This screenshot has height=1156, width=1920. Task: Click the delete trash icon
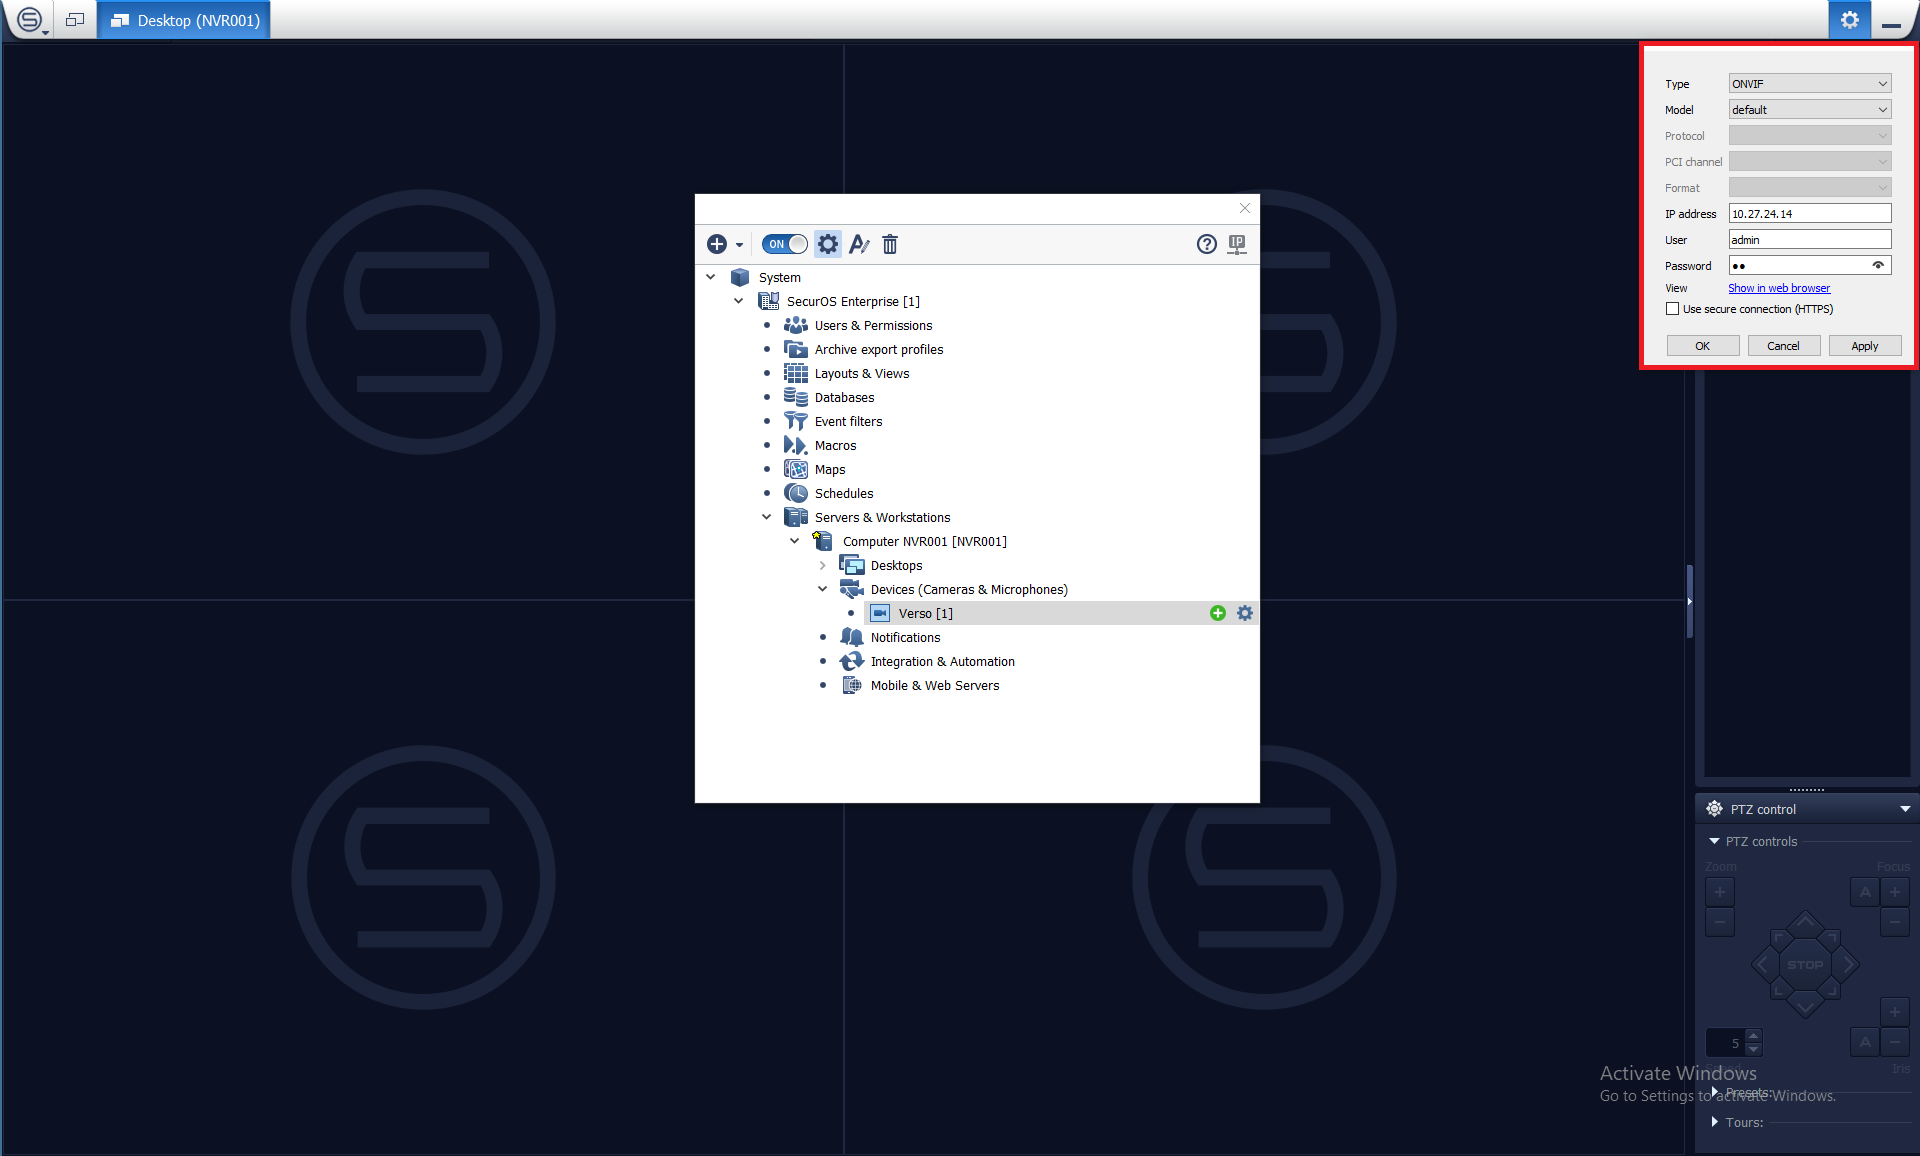890,244
